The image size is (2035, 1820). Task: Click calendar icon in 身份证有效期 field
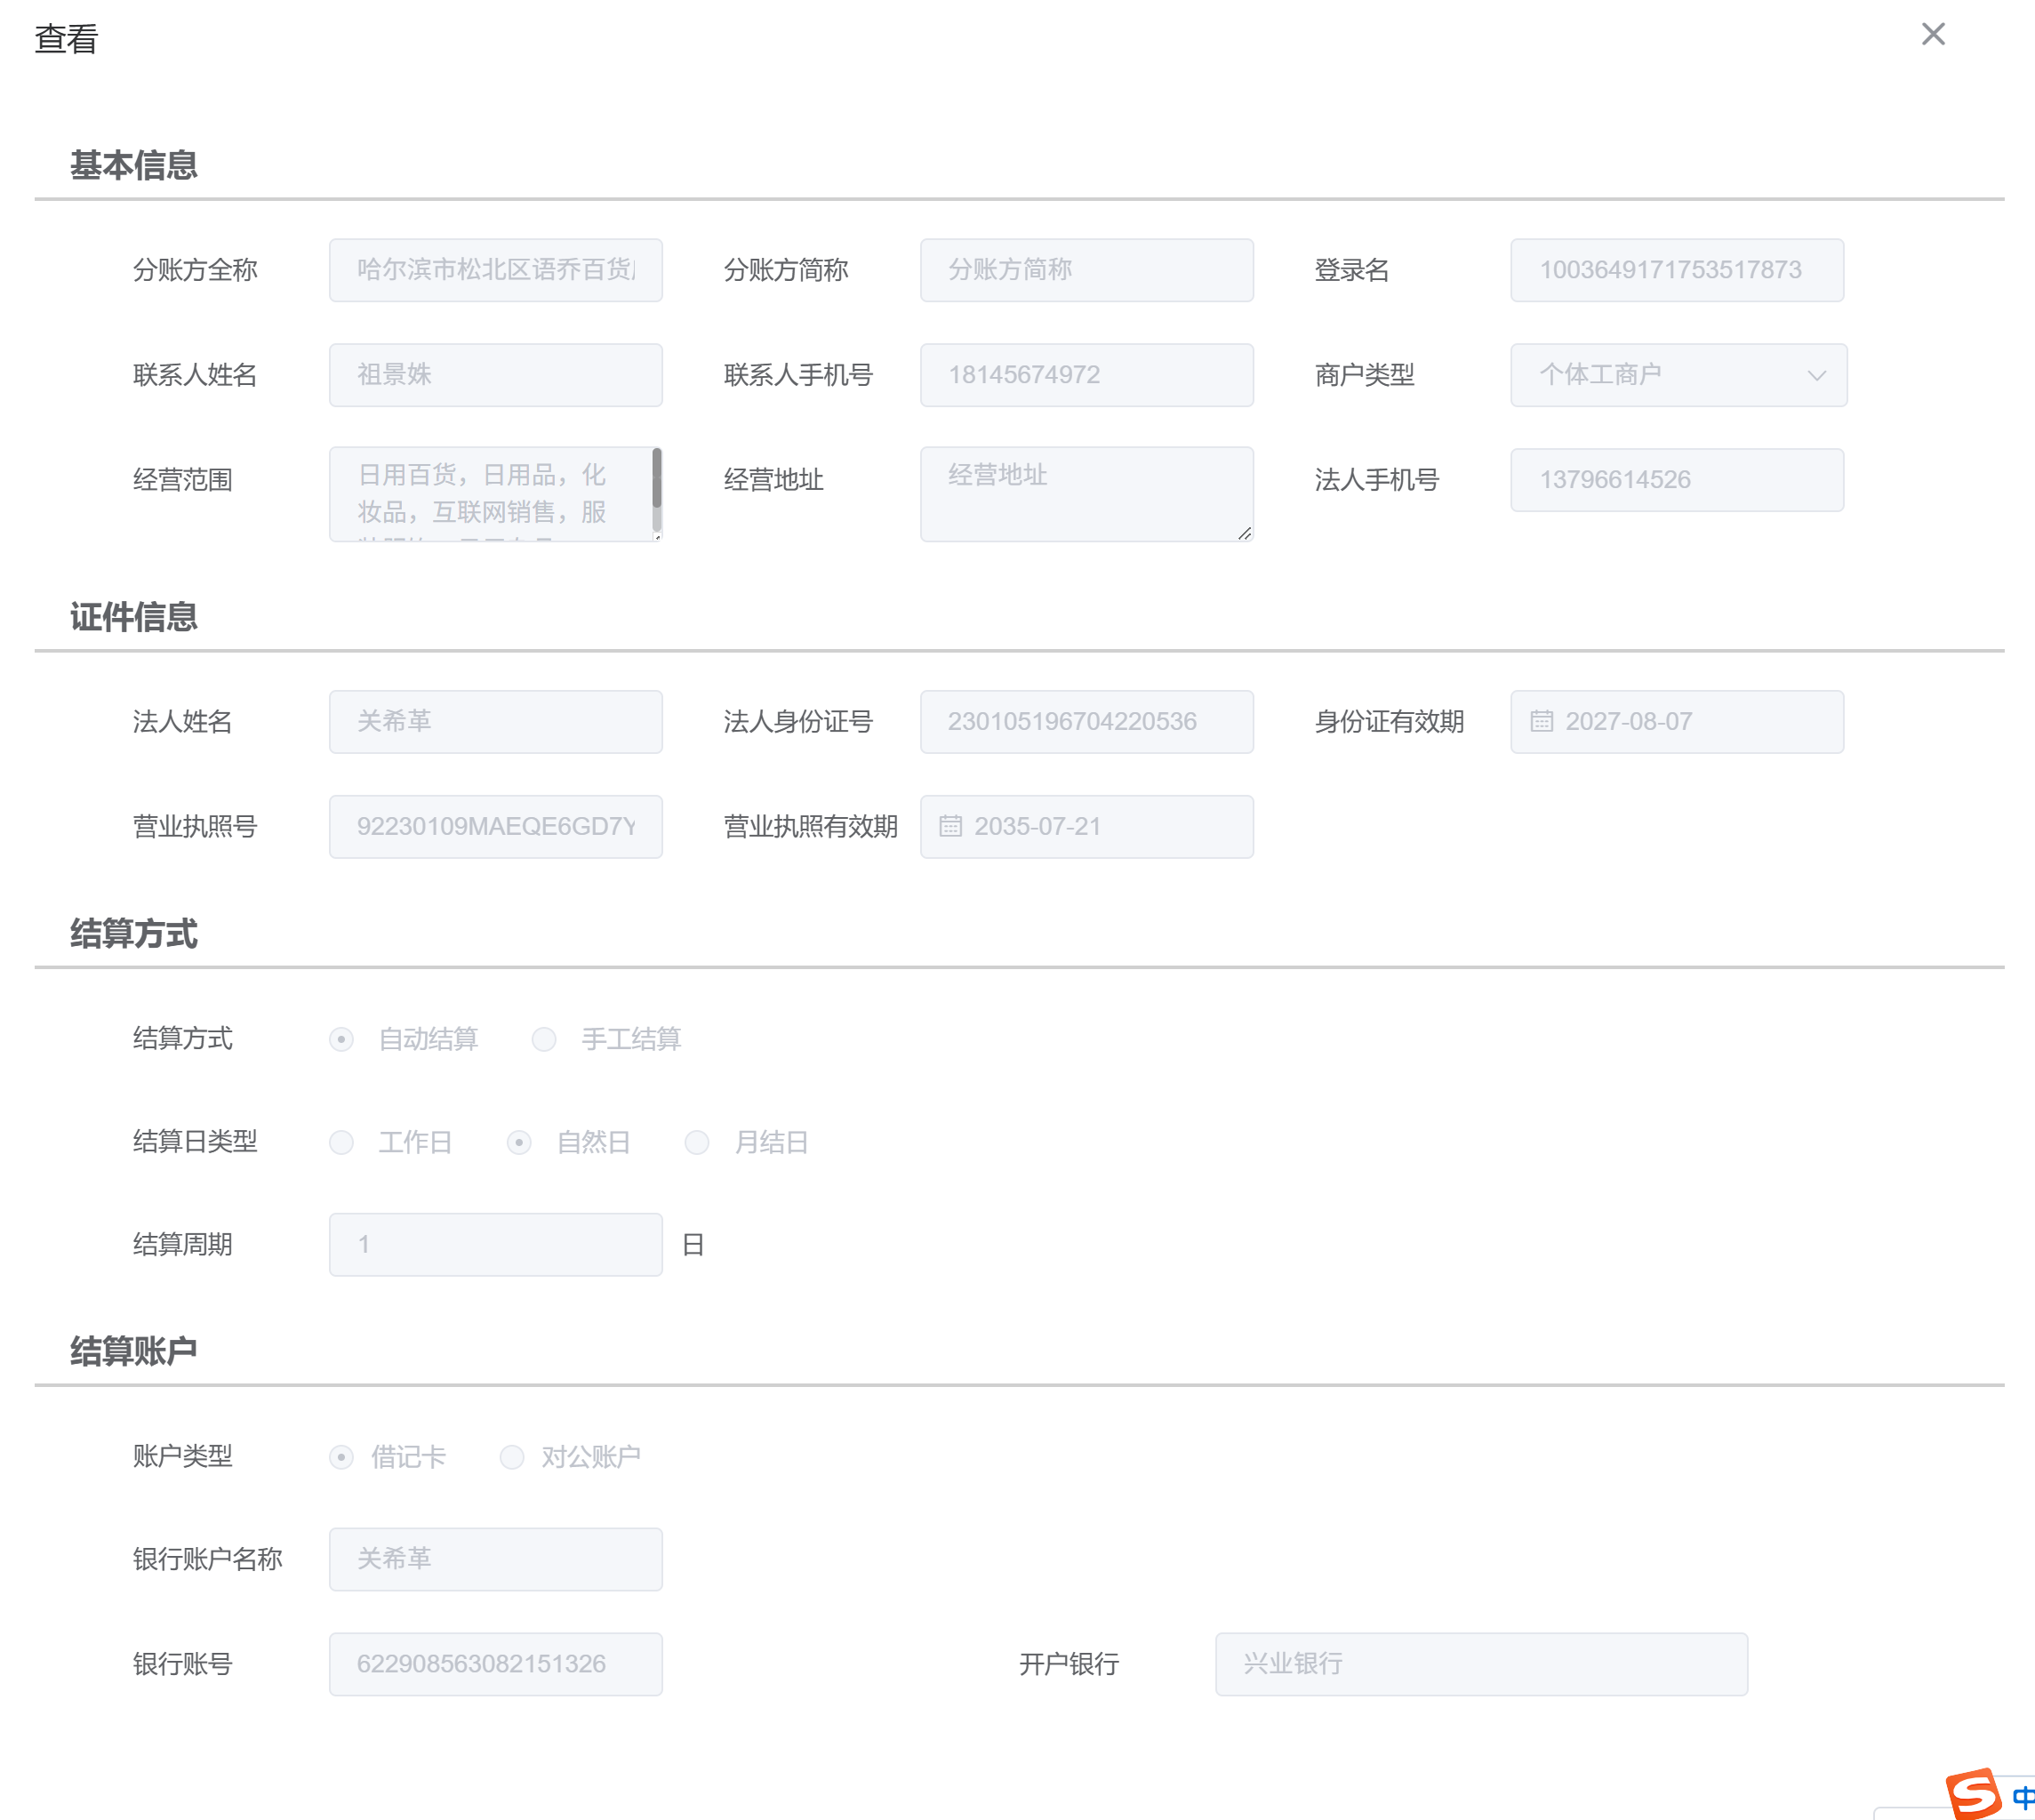(1541, 721)
